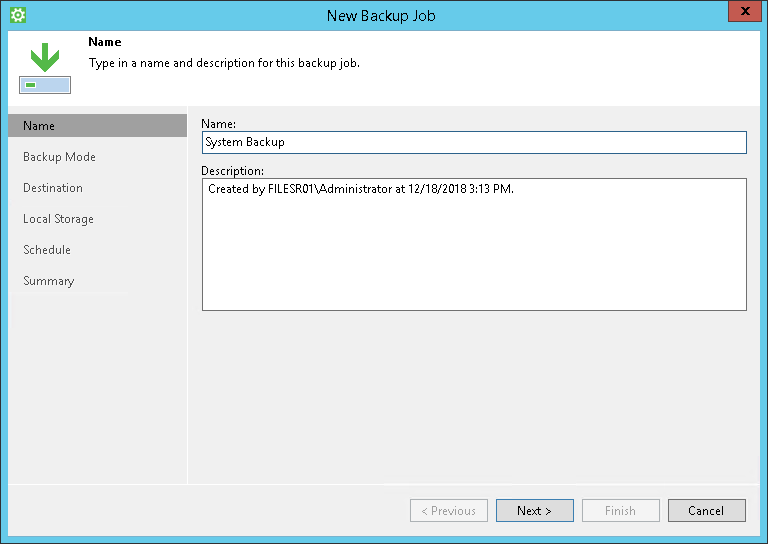The width and height of the screenshot is (768, 544).
Task: Click the 'New Backup Job' window title
Action: tap(381, 16)
